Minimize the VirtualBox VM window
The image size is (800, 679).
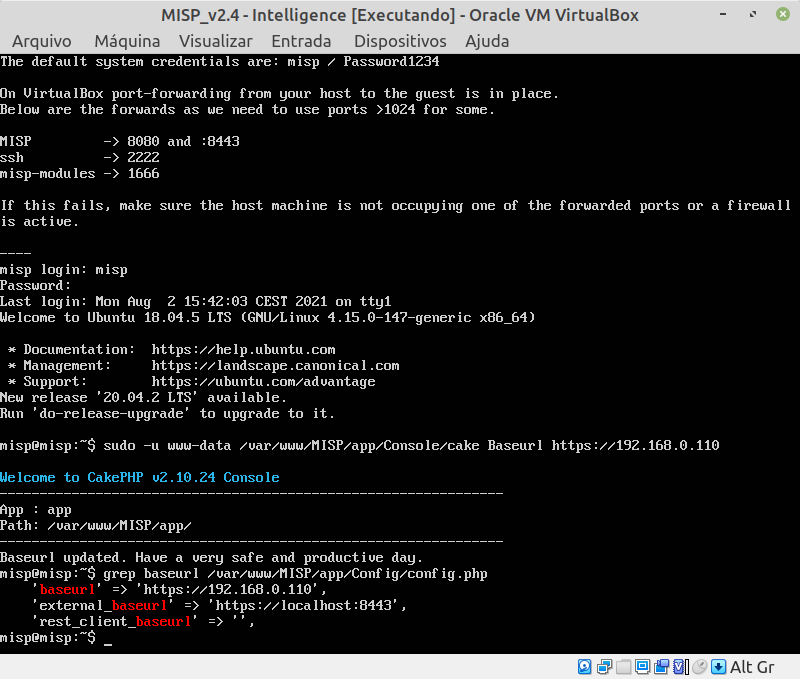click(723, 14)
